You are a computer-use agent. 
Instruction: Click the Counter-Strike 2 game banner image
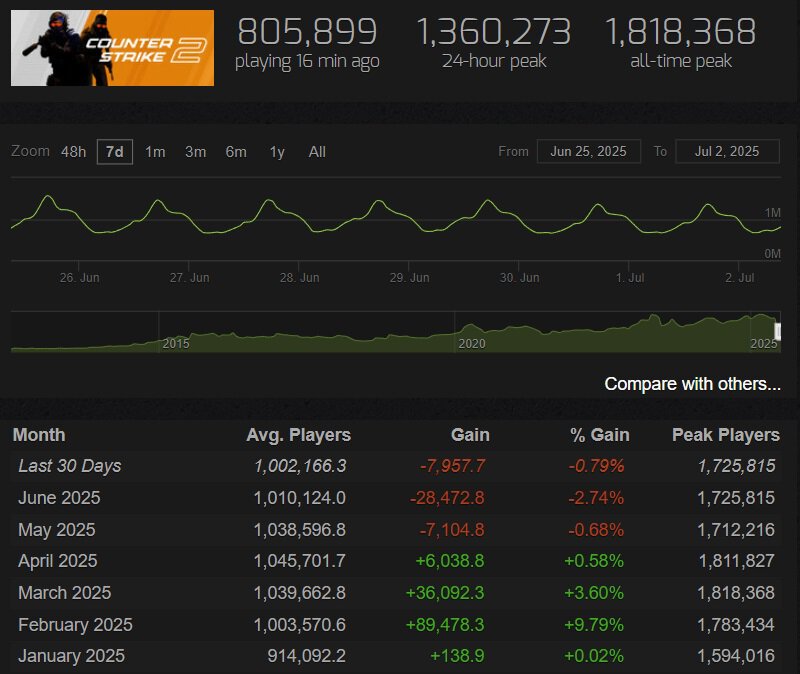tap(112, 48)
